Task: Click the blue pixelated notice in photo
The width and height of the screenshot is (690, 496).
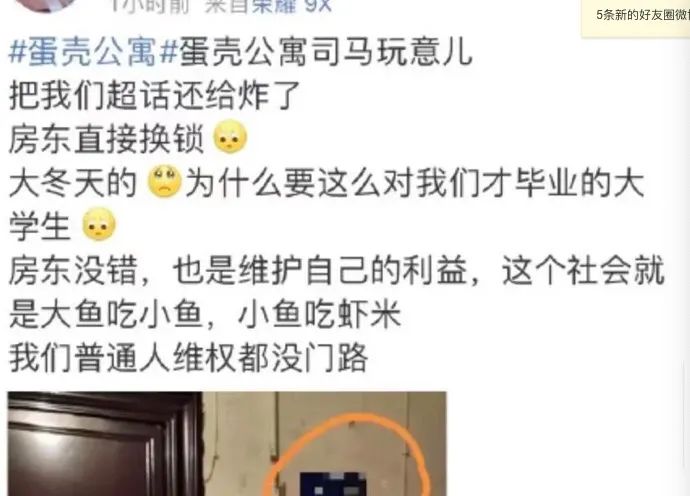Action: pyautogui.click(x=333, y=484)
